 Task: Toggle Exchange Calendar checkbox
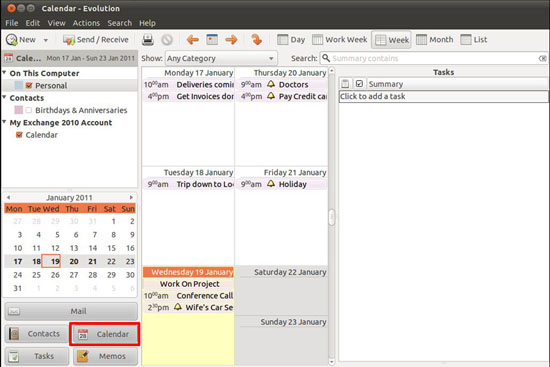(x=19, y=135)
